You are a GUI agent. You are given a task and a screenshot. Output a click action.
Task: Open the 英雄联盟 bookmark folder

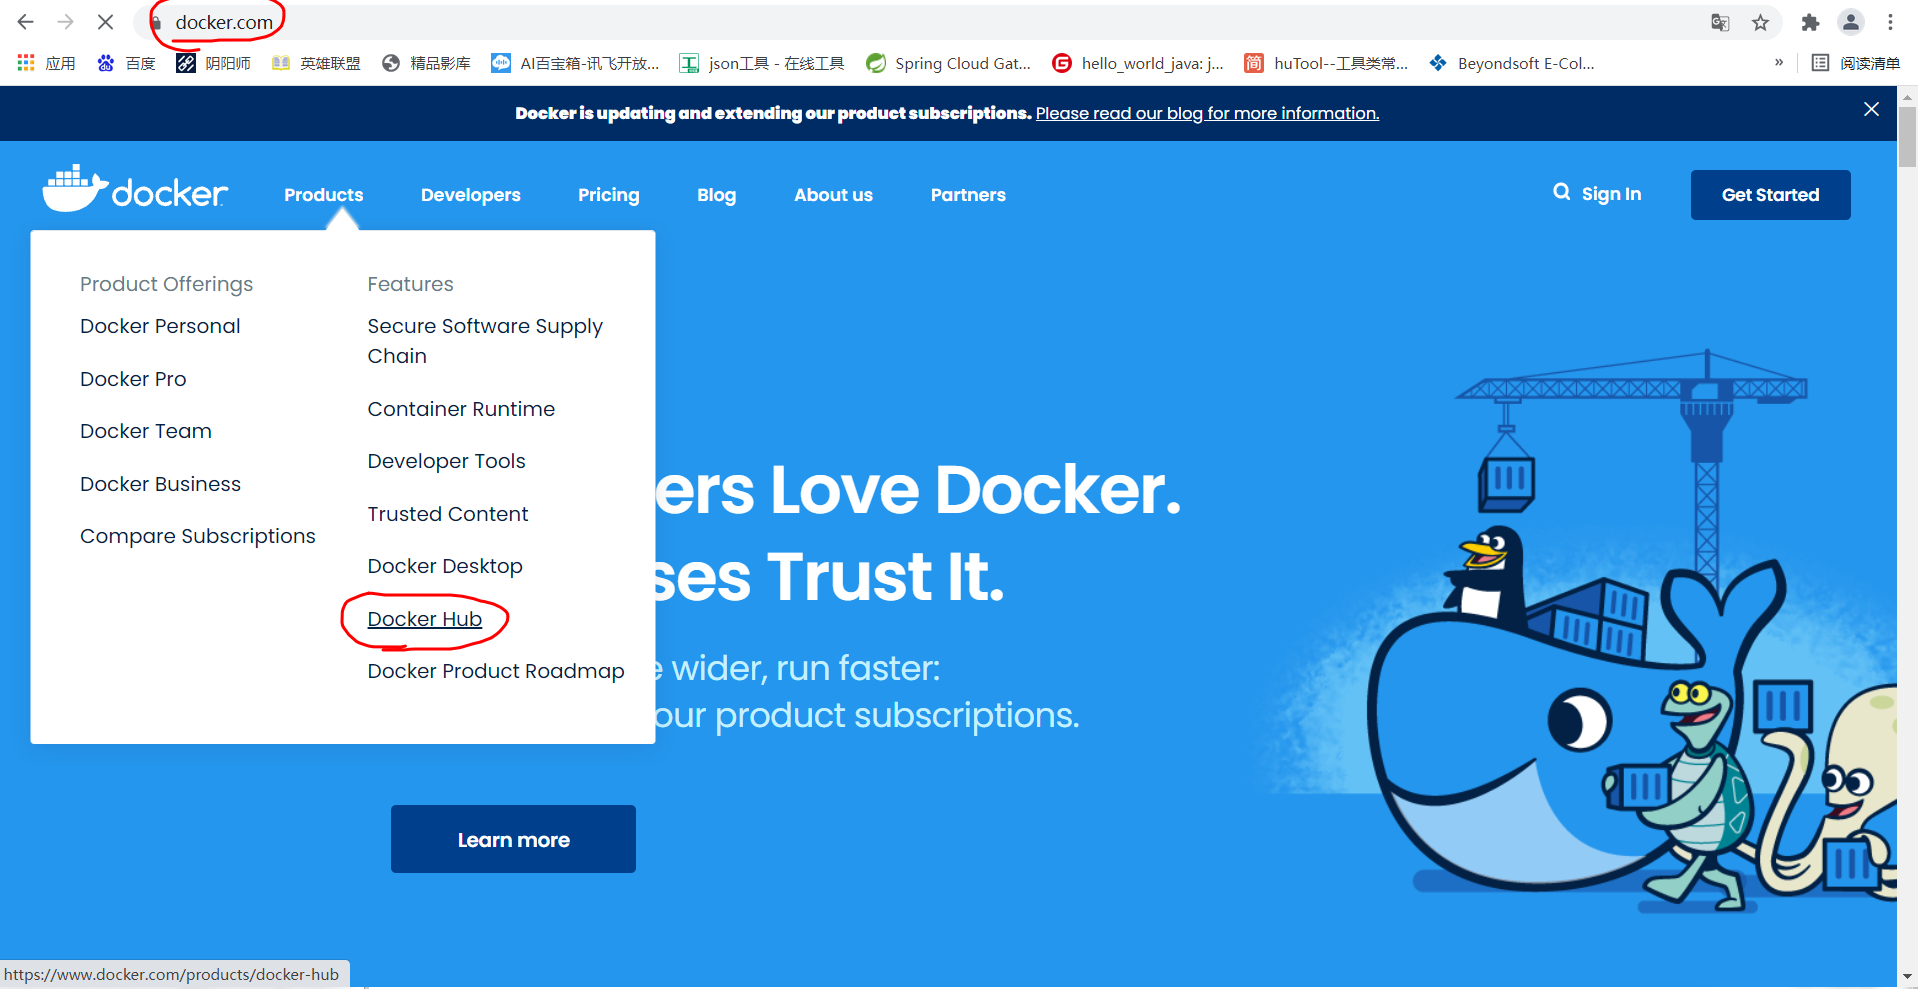[x=316, y=63]
